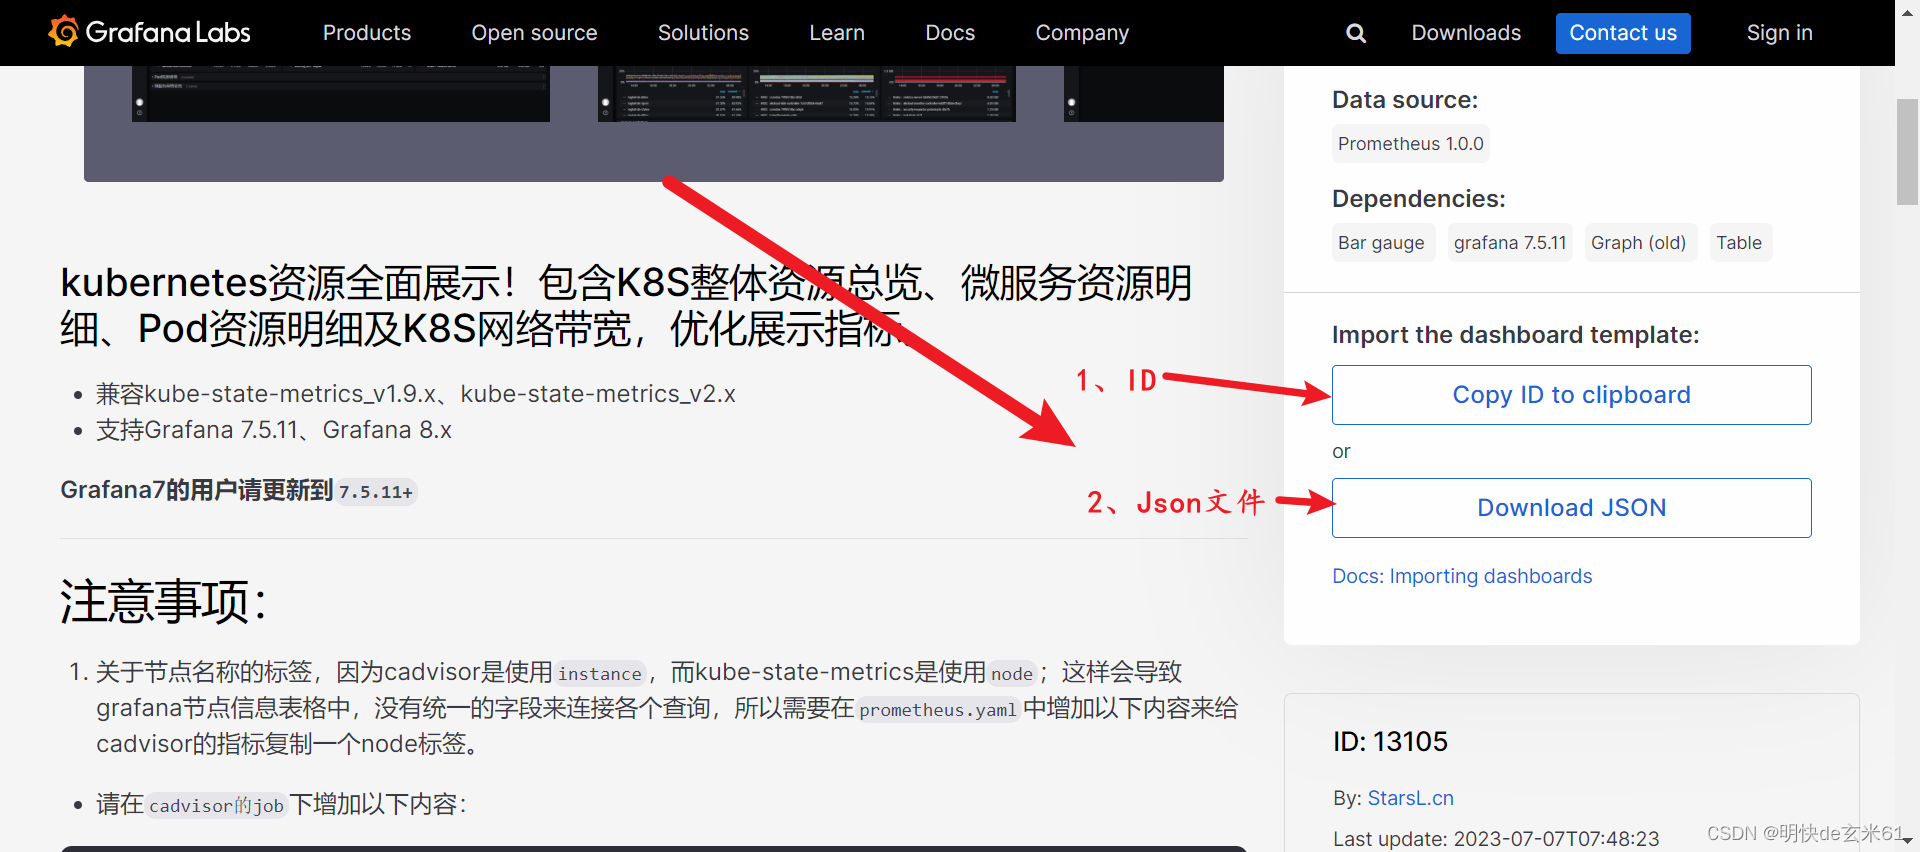Click the Dependencies heading
This screenshot has width=1920, height=852.
click(x=1418, y=199)
